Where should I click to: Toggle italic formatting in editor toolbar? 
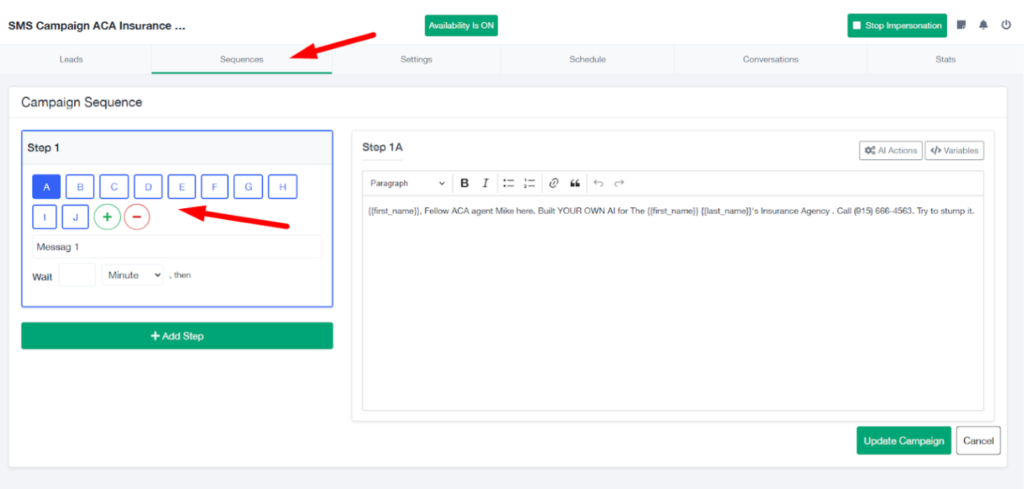(485, 183)
